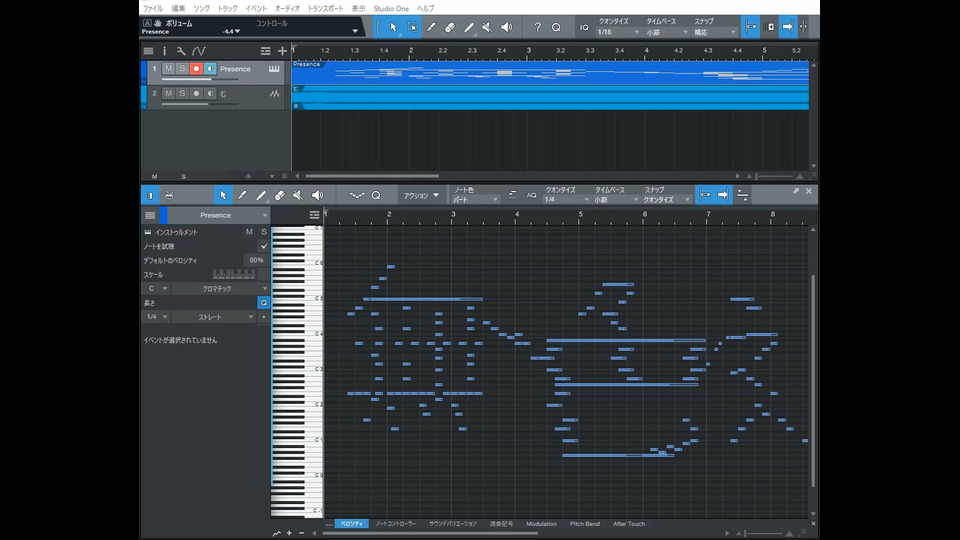Pick the Eraser tool in the note editor
The image size is (960, 540).
click(x=279, y=195)
